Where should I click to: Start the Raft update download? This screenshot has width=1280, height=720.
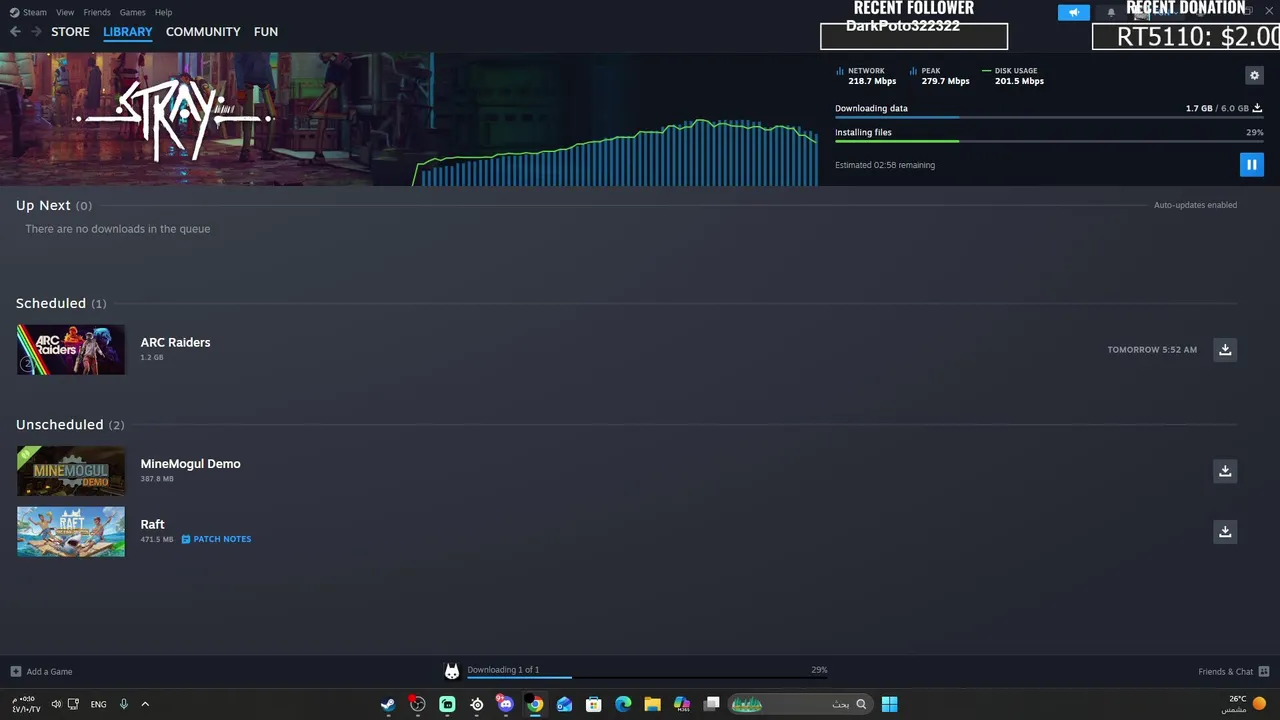(x=1225, y=532)
